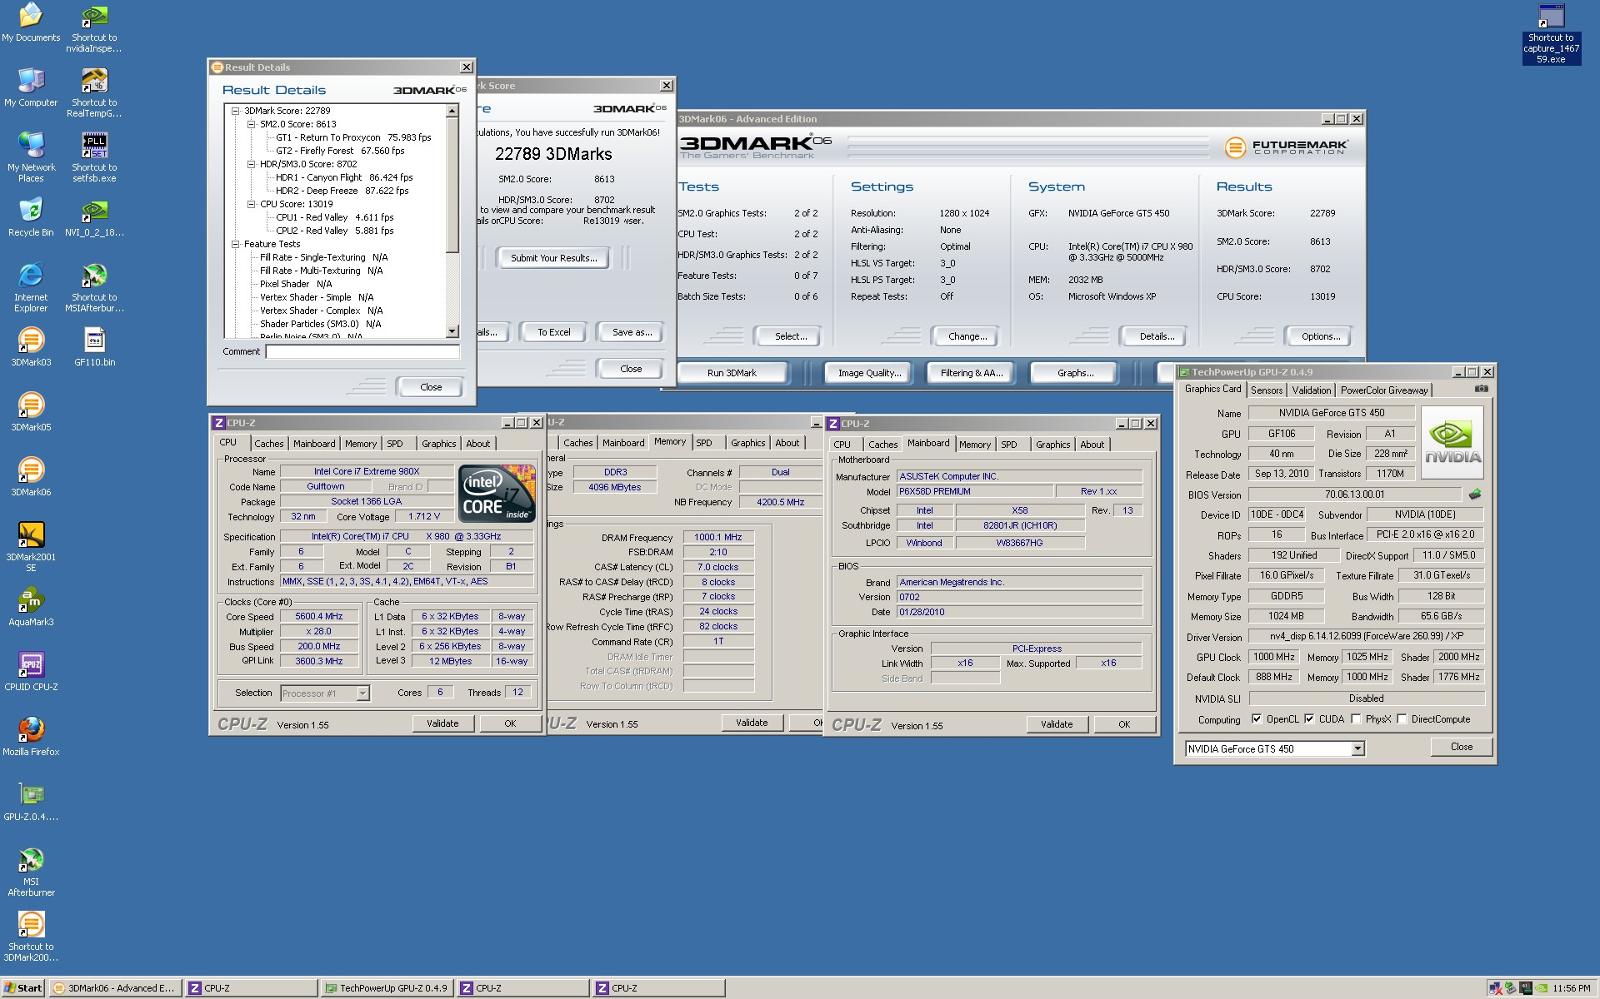Toggle the CUDA checkbox in GPU-Z
Image resolution: width=1600 pixels, height=999 pixels.
tap(1309, 719)
